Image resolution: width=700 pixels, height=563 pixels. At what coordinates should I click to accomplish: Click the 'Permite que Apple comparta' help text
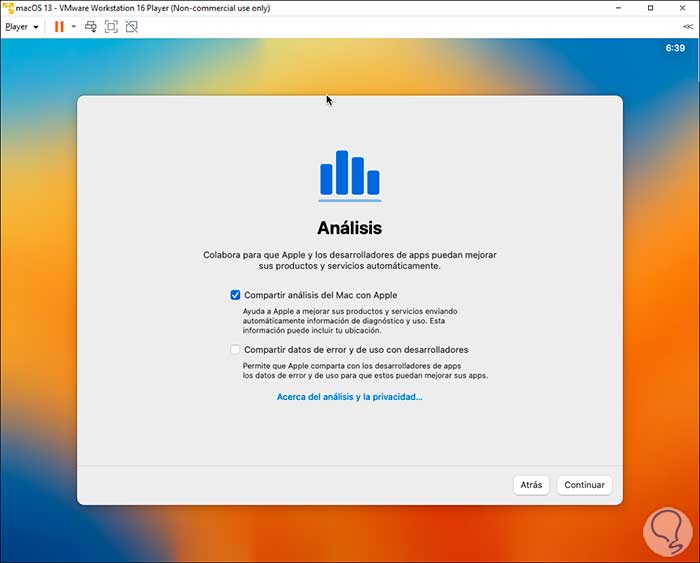[365, 371]
